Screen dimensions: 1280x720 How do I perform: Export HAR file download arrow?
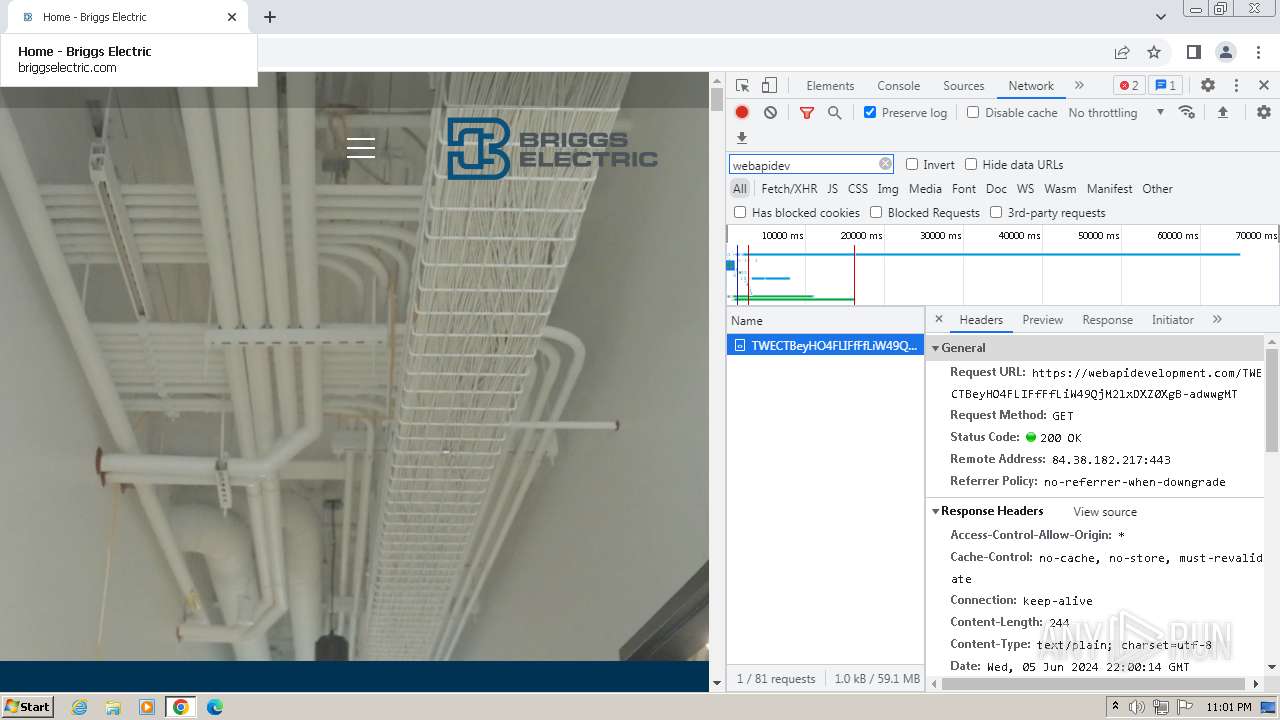pos(742,138)
